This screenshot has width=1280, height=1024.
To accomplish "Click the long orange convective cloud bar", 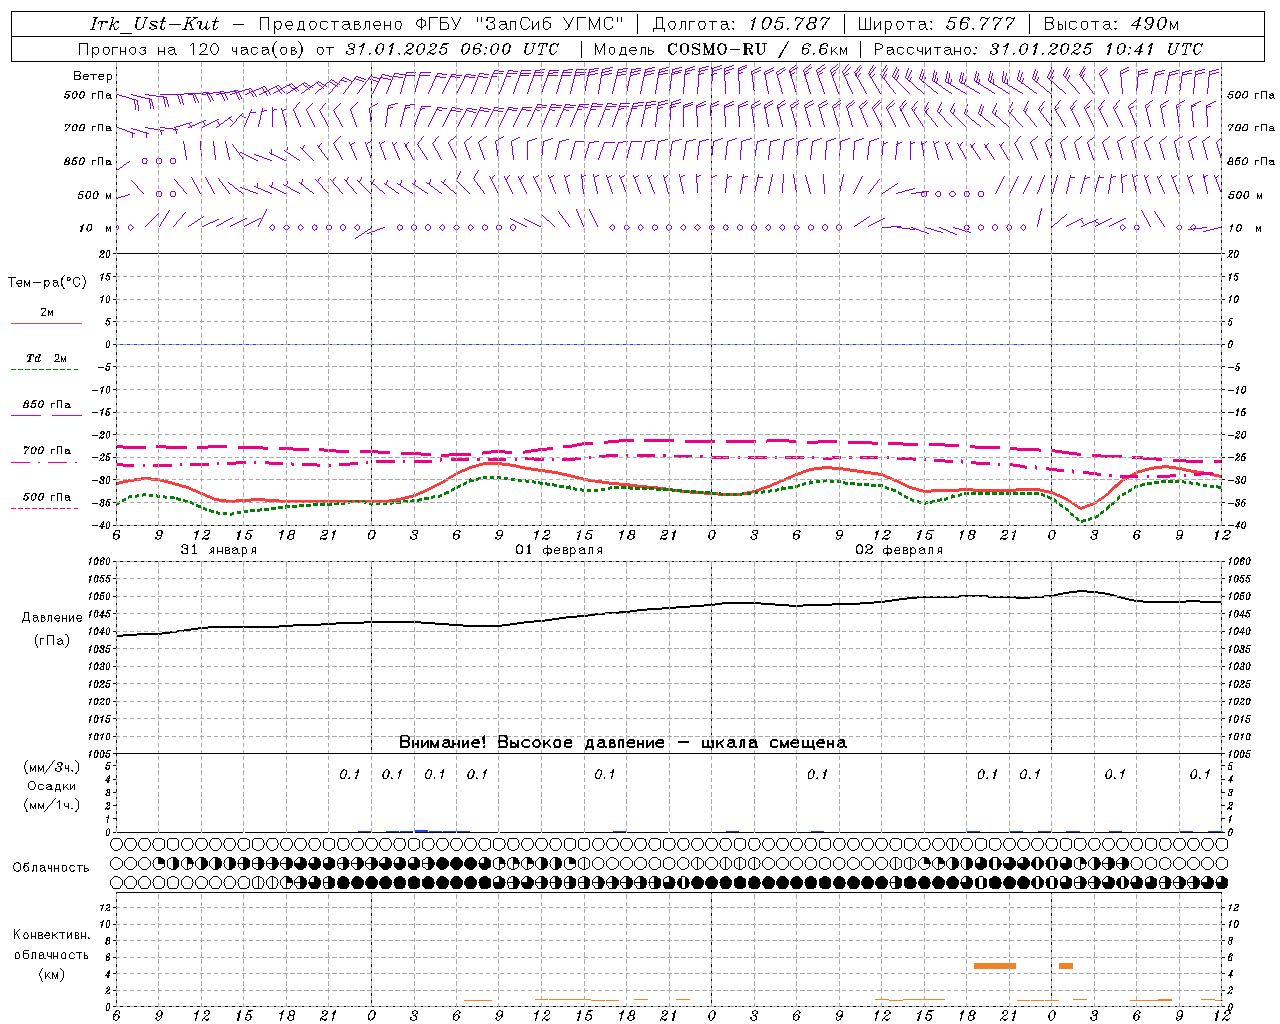I will pos(995,966).
